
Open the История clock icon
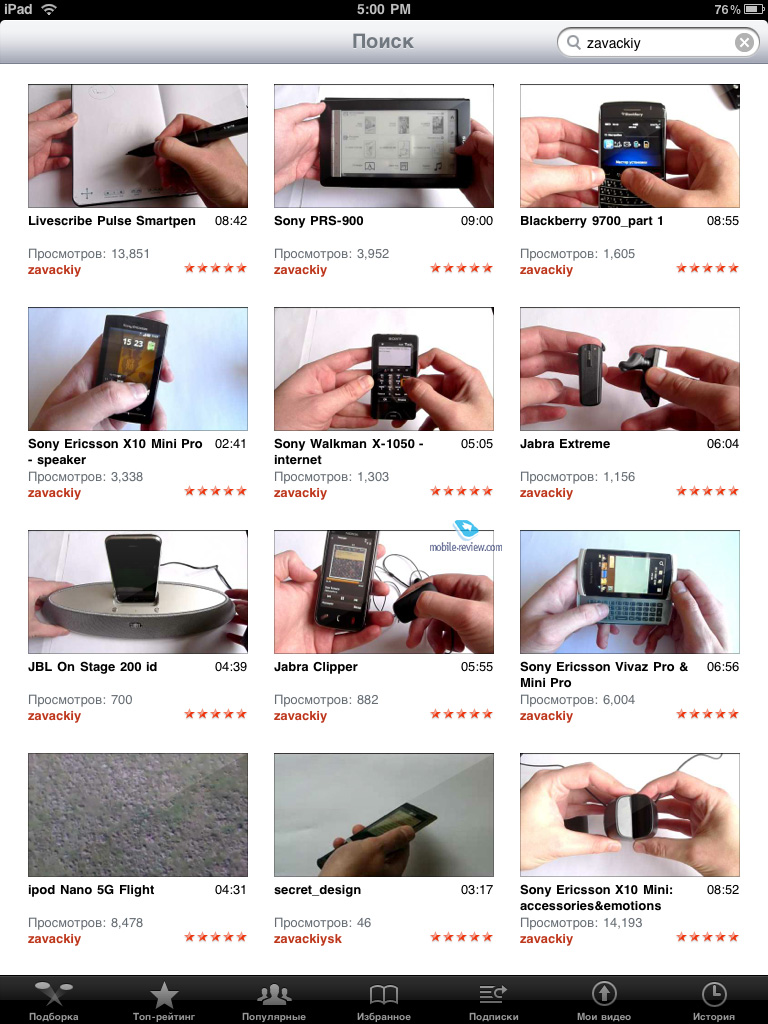pos(714,994)
